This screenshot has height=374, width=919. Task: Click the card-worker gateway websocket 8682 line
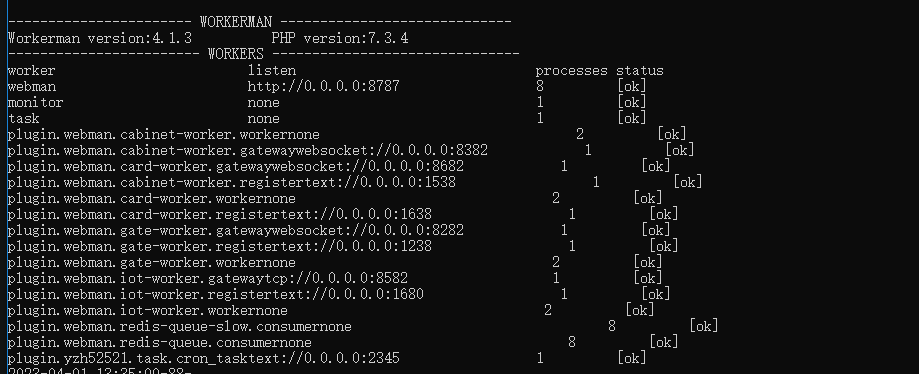pyautogui.click(x=236, y=166)
